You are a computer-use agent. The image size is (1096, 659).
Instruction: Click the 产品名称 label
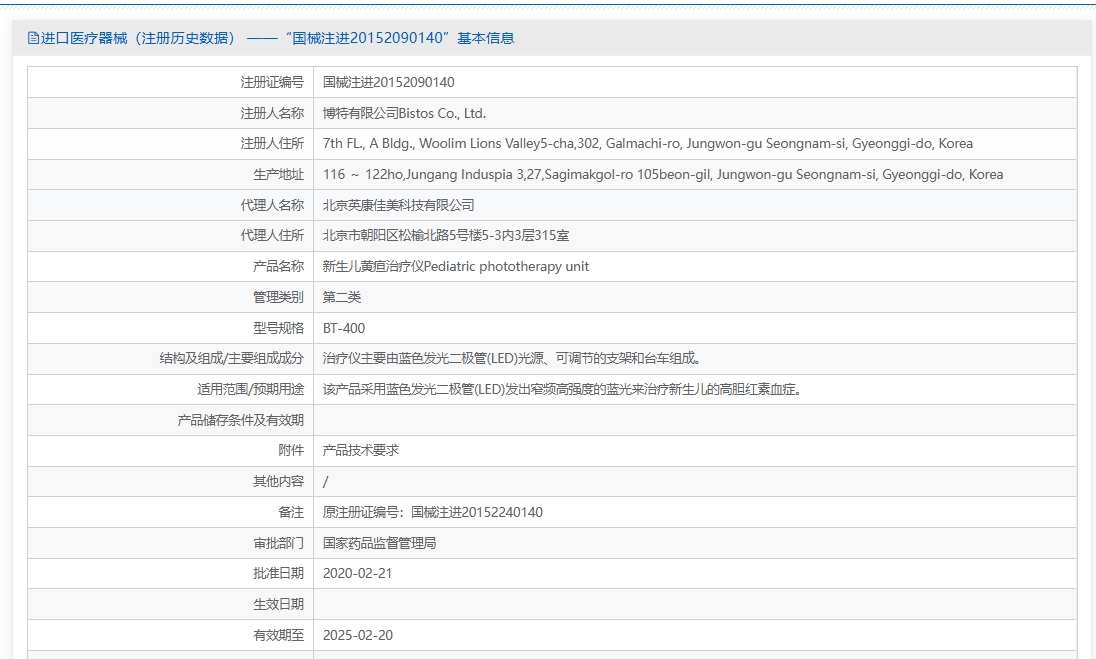coord(279,266)
